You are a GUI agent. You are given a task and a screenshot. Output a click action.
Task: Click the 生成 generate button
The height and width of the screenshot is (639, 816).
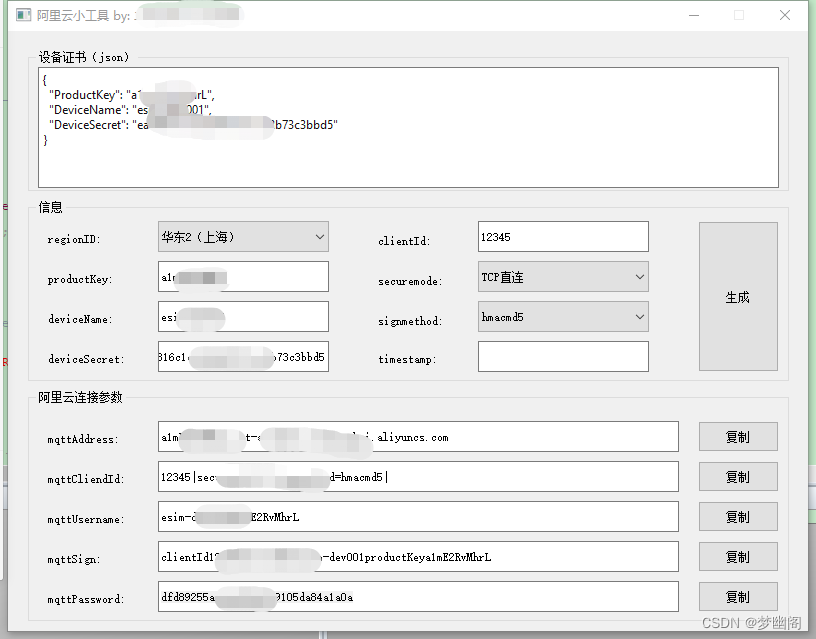738,297
